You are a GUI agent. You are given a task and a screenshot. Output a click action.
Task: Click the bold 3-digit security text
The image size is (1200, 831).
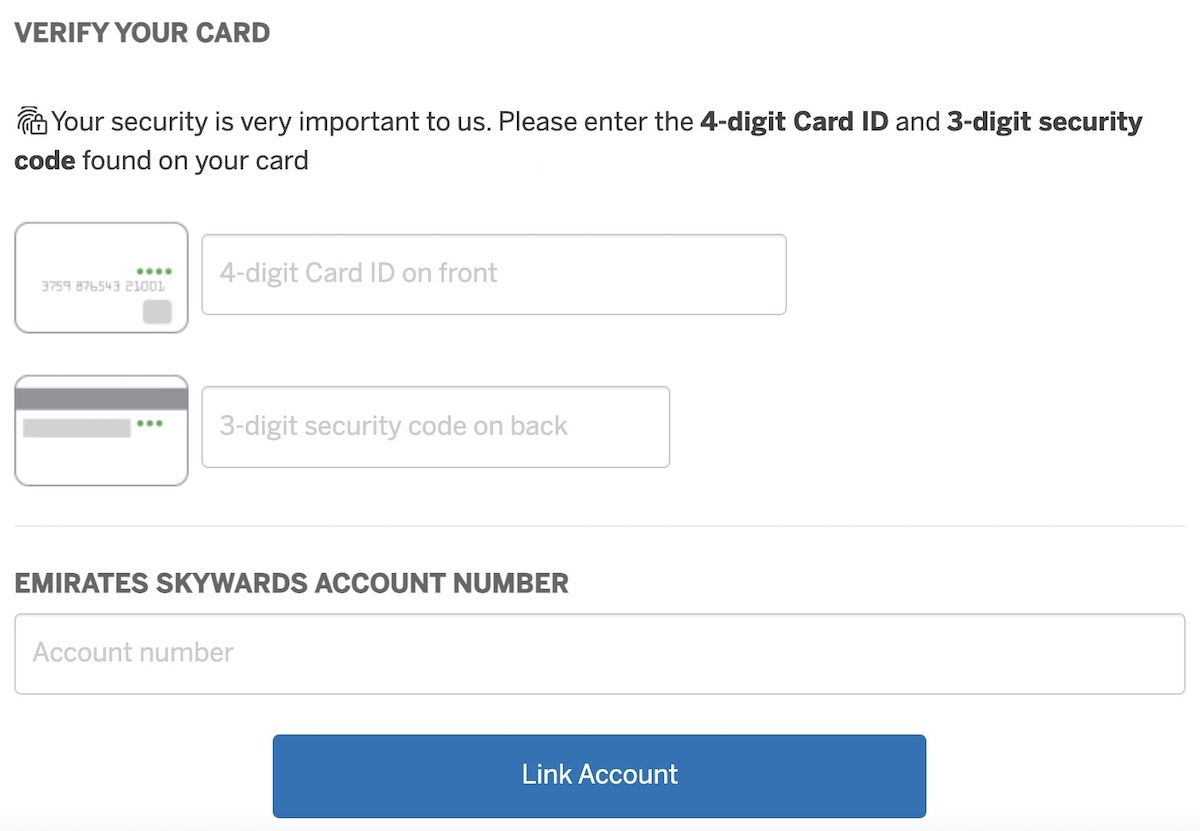[1045, 122]
